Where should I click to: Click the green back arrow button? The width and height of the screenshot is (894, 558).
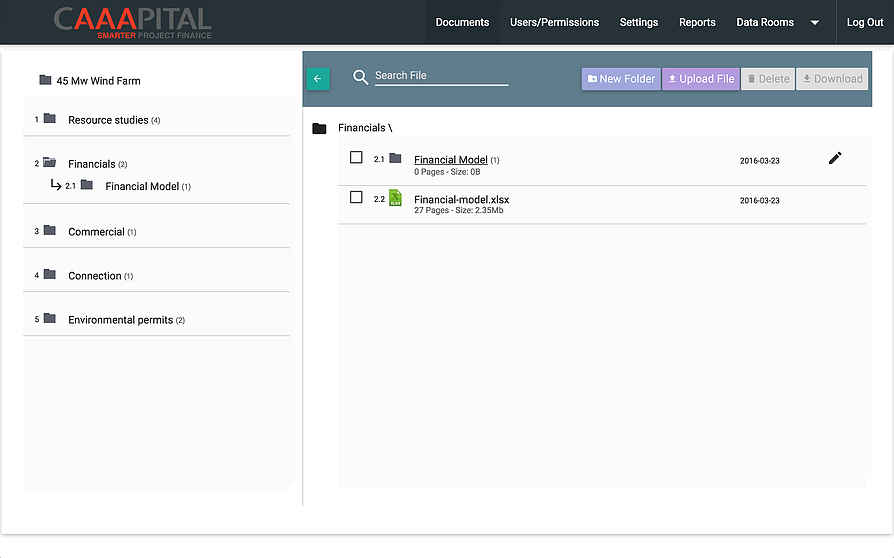[x=318, y=79]
